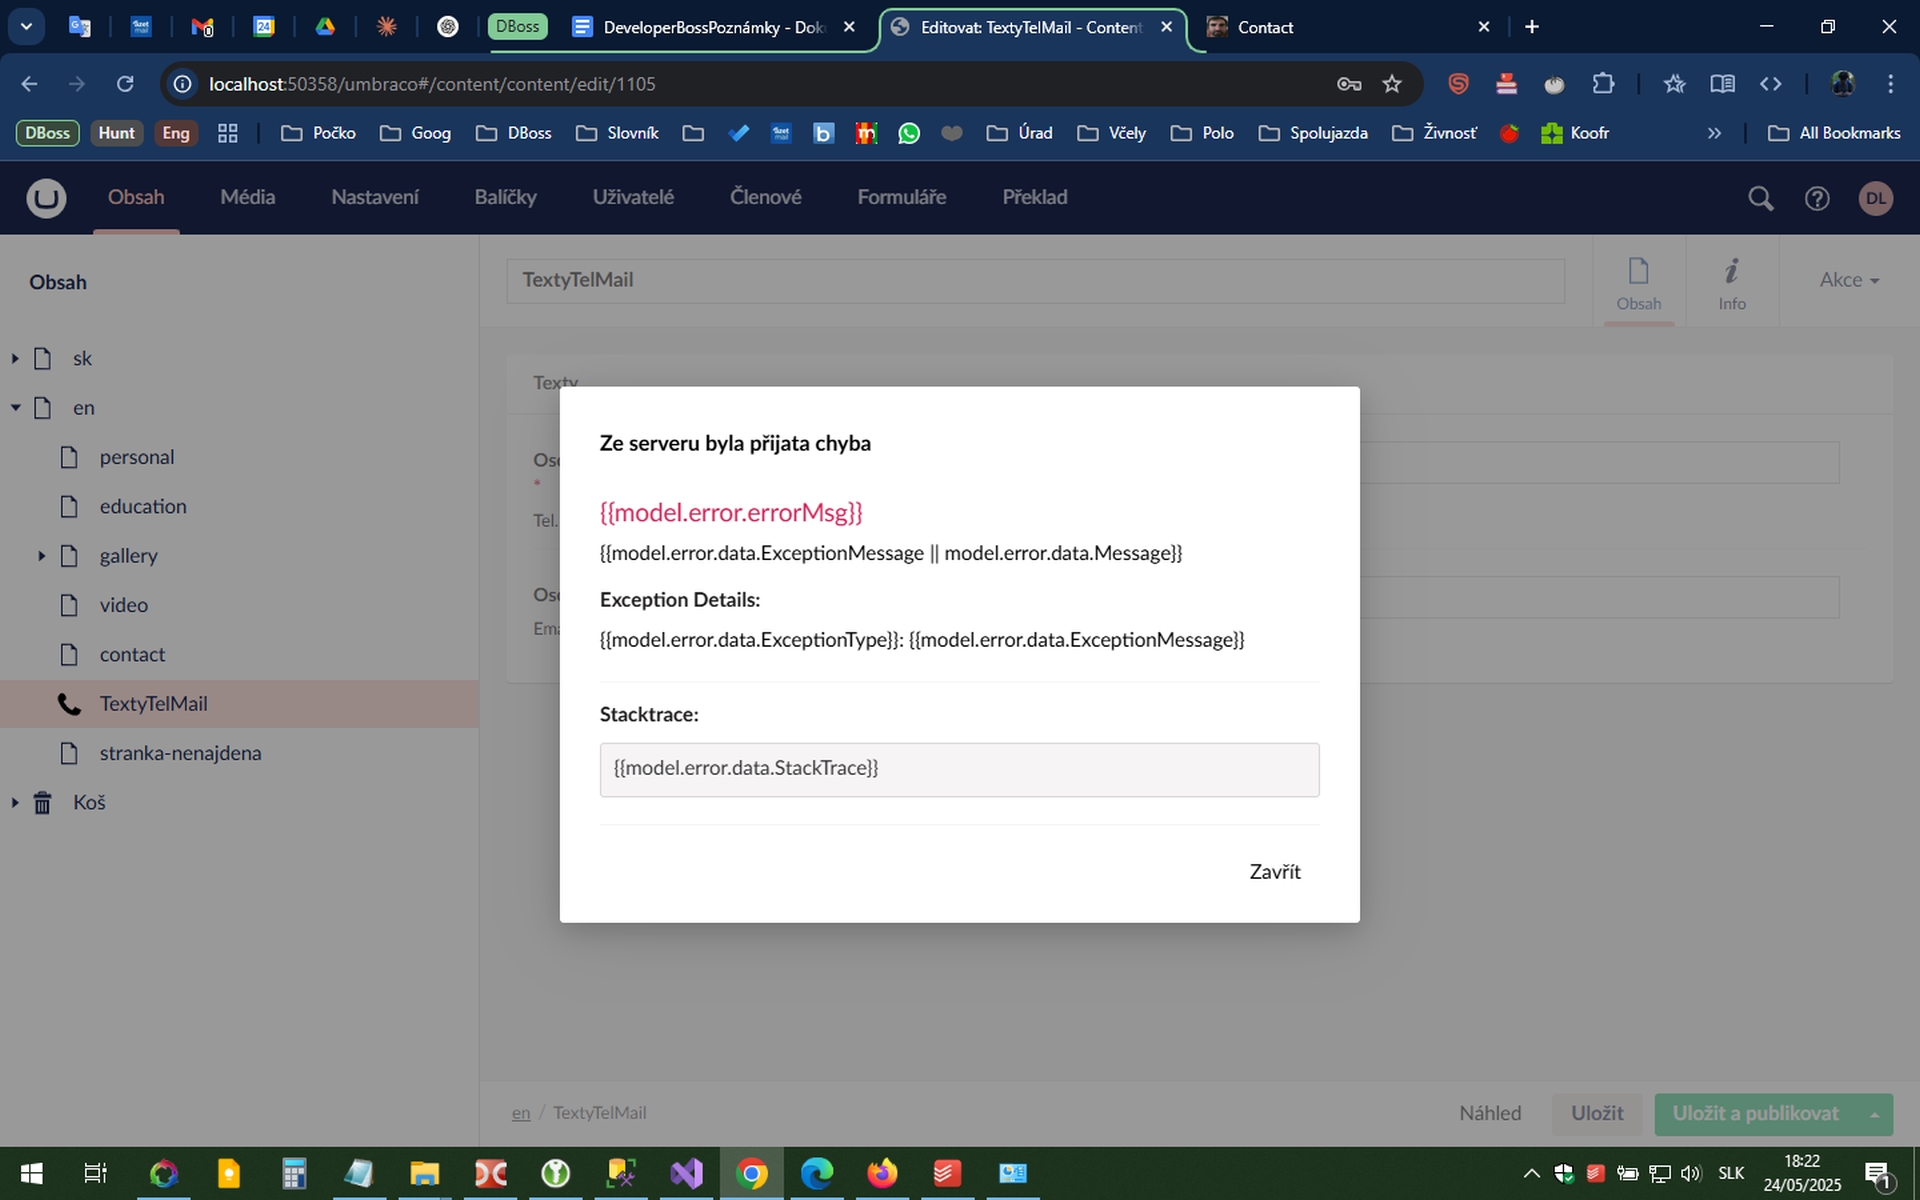Bookmark page with the star icon
The image size is (1920, 1200).
1392,84
